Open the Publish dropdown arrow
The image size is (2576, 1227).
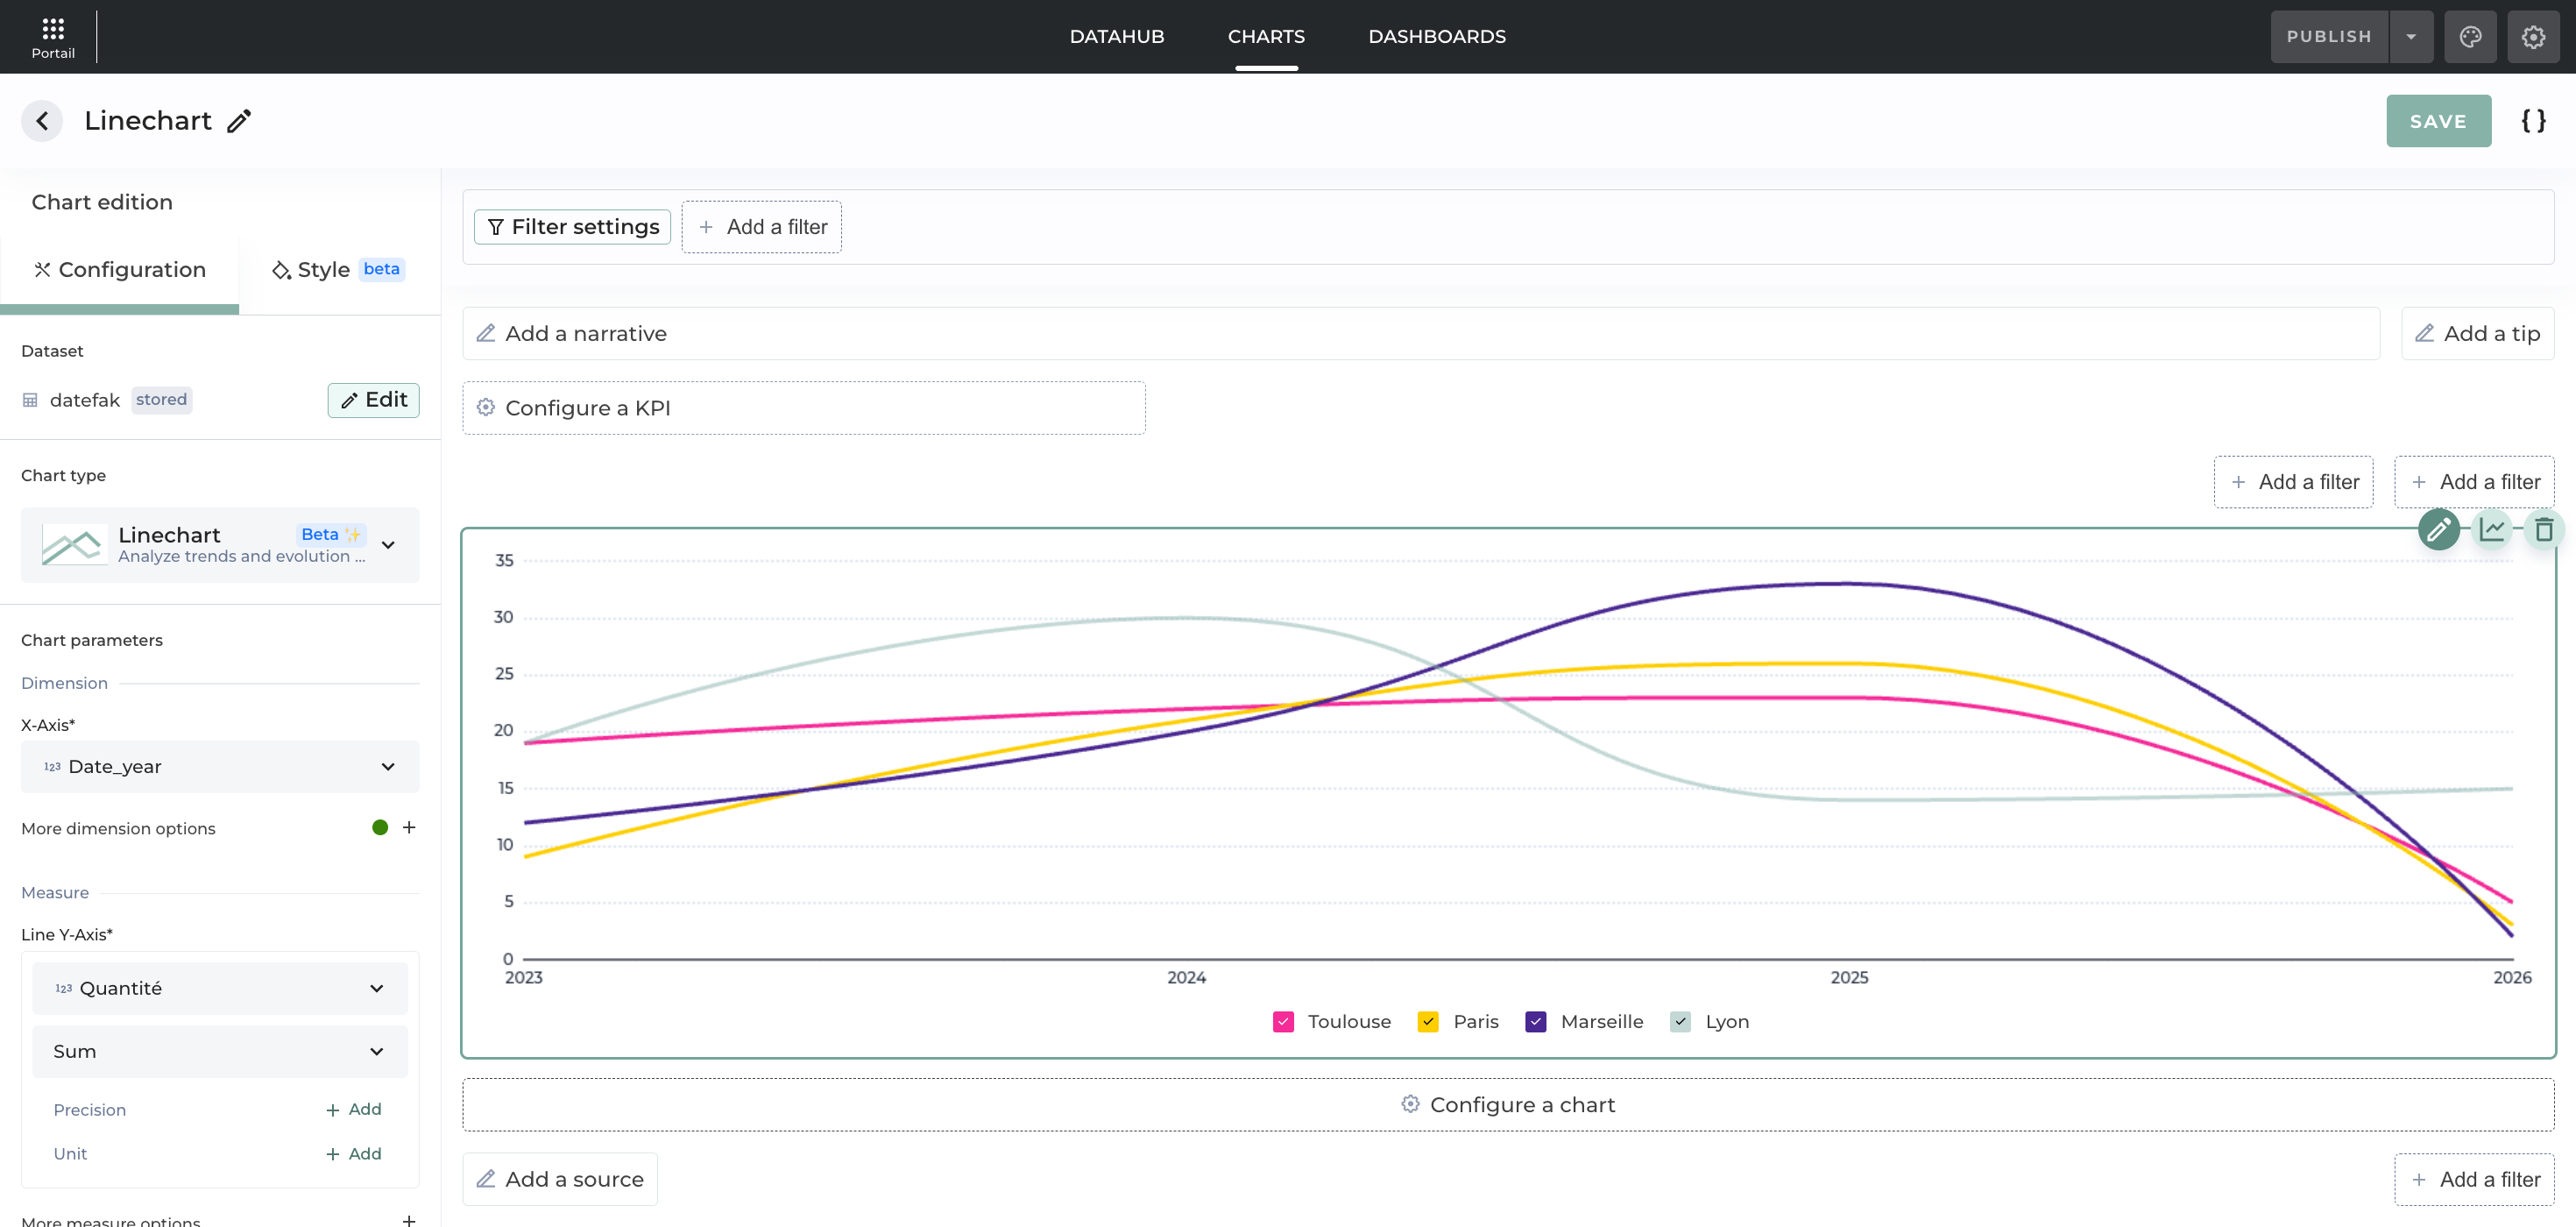point(2411,37)
